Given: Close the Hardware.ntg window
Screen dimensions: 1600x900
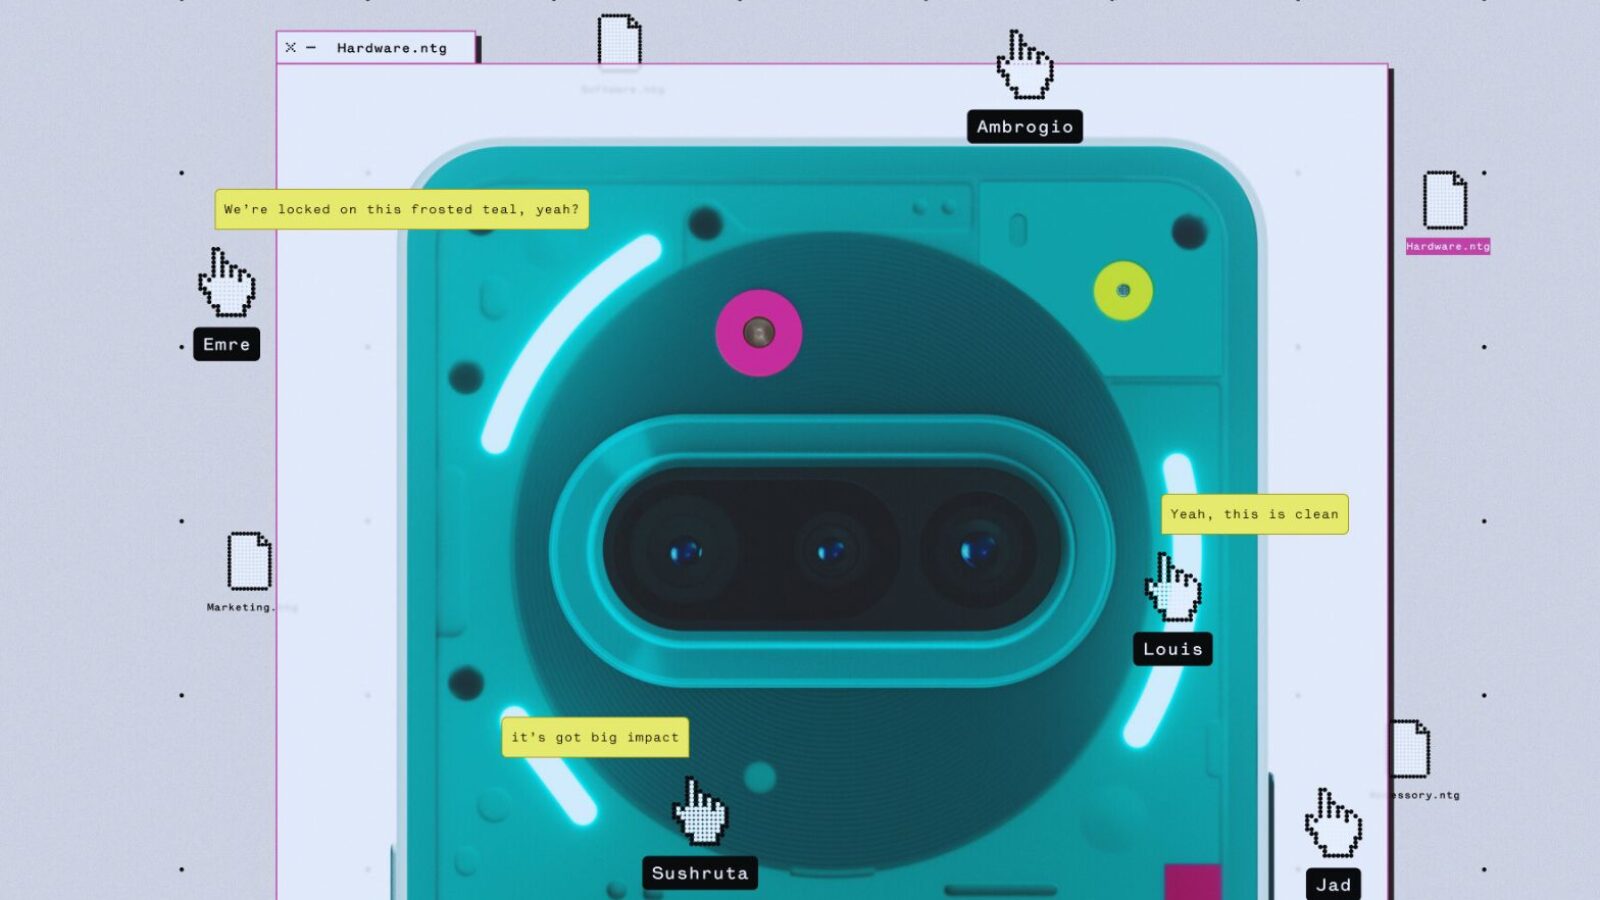Looking at the screenshot, I should pos(290,47).
